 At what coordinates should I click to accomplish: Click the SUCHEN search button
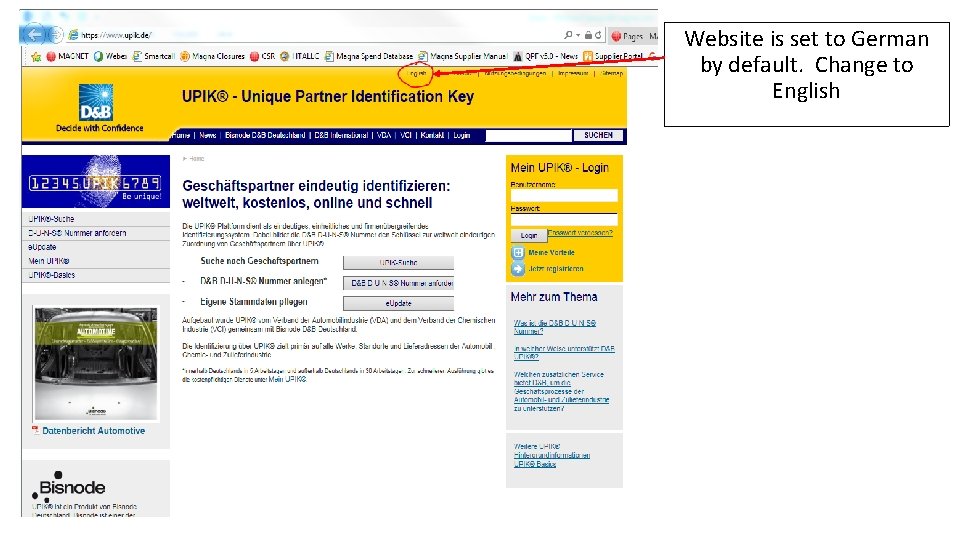(x=598, y=135)
